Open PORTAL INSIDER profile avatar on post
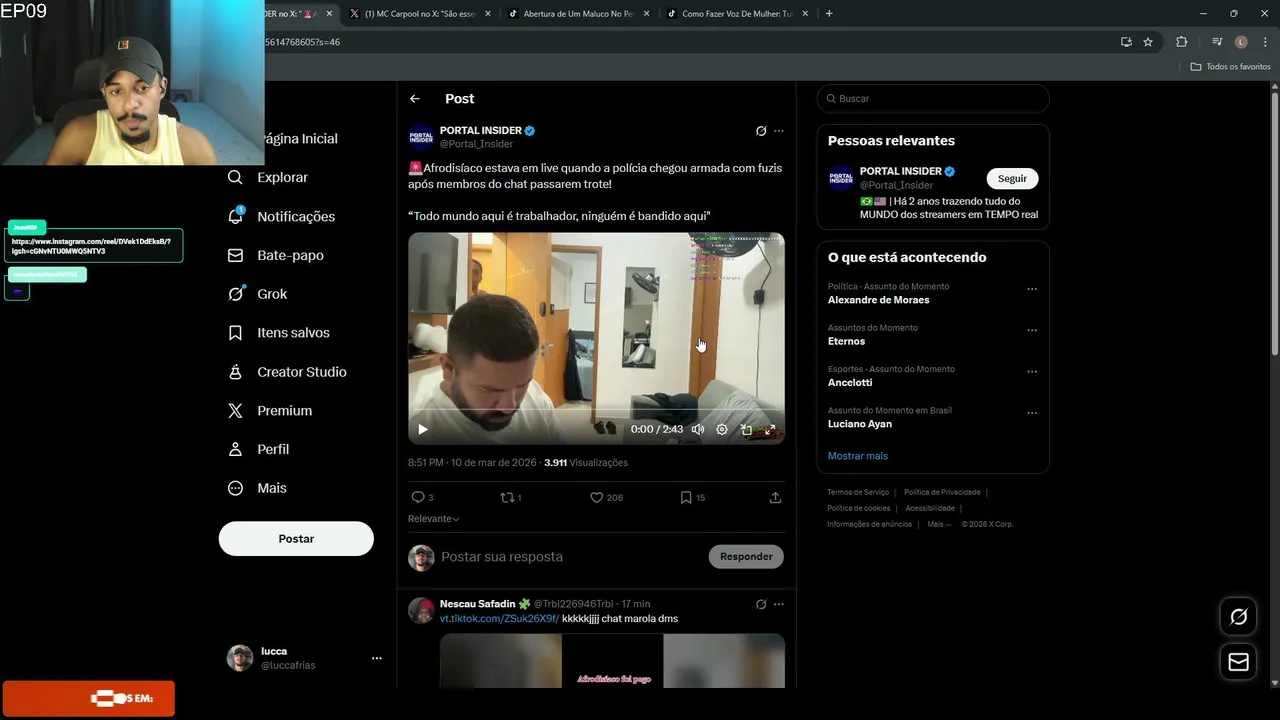This screenshot has width=1280, height=720. pyautogui.click(x=421, y=137)
